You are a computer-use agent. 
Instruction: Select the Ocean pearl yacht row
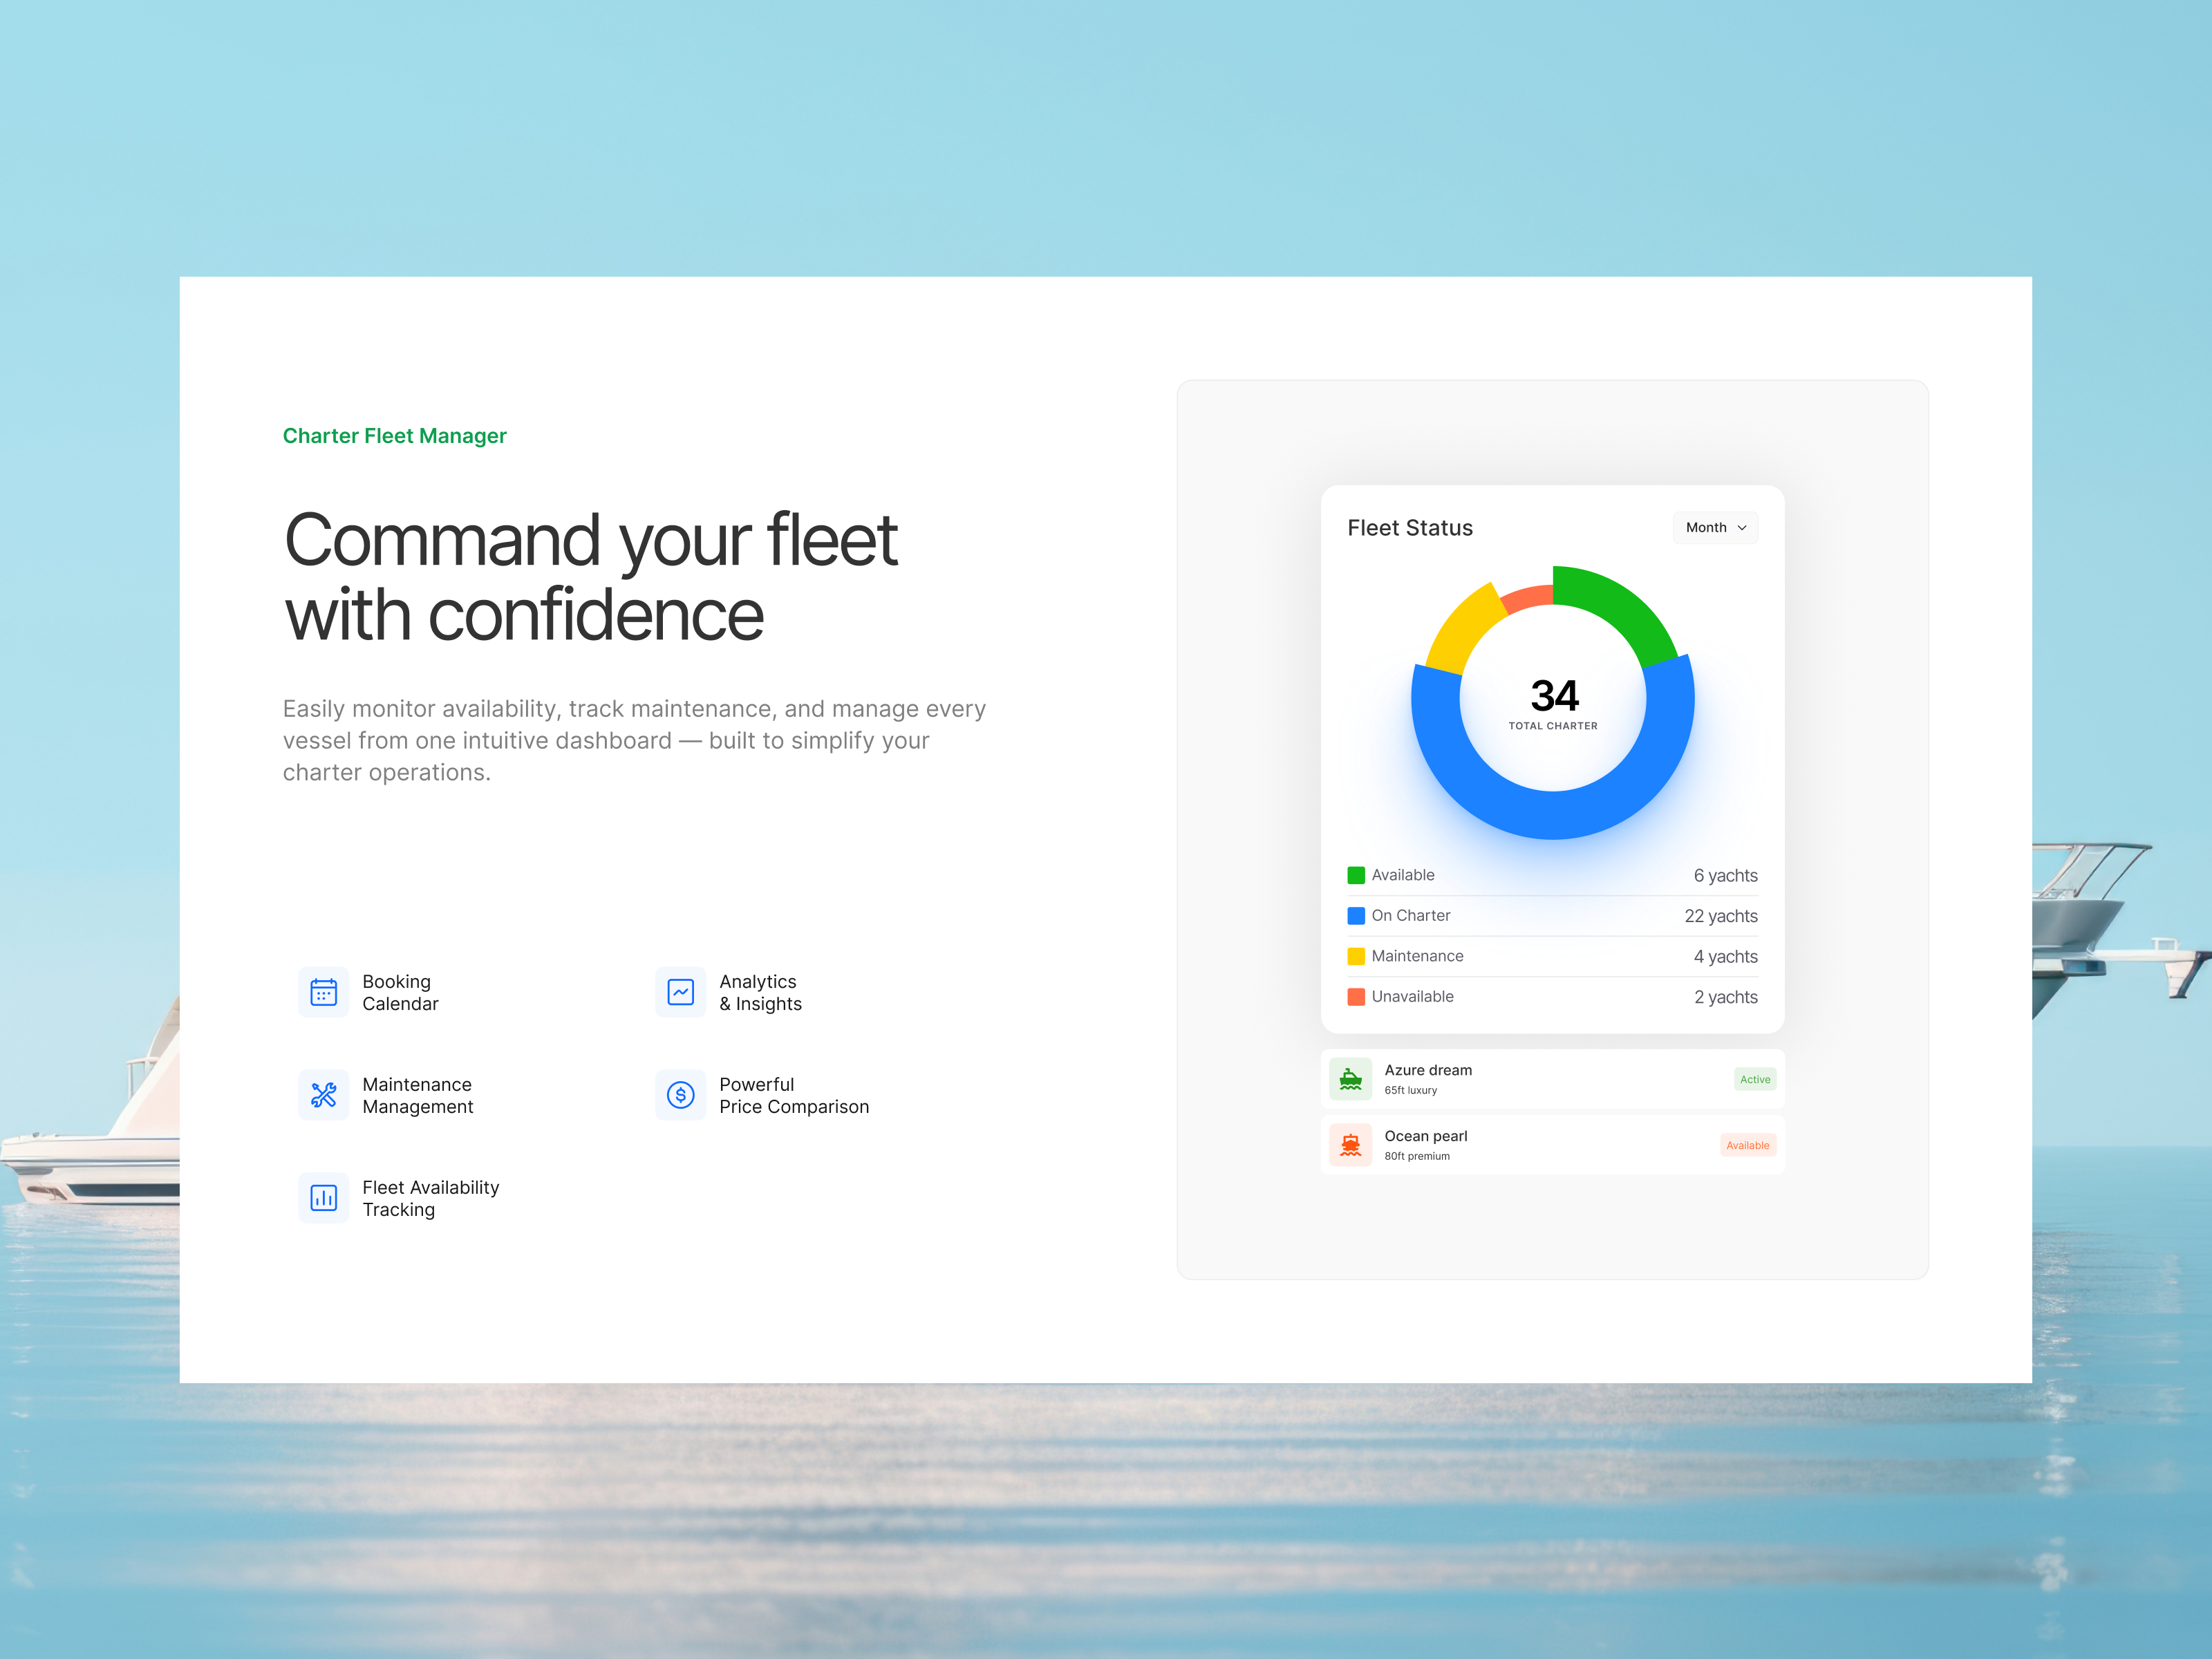tap(1552, 1145)
